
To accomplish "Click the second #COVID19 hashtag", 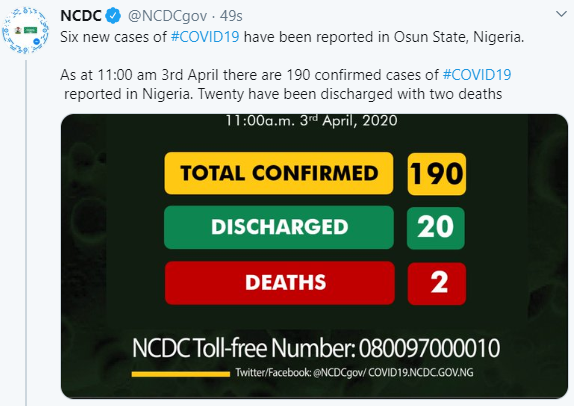I will tap(477, 75).
